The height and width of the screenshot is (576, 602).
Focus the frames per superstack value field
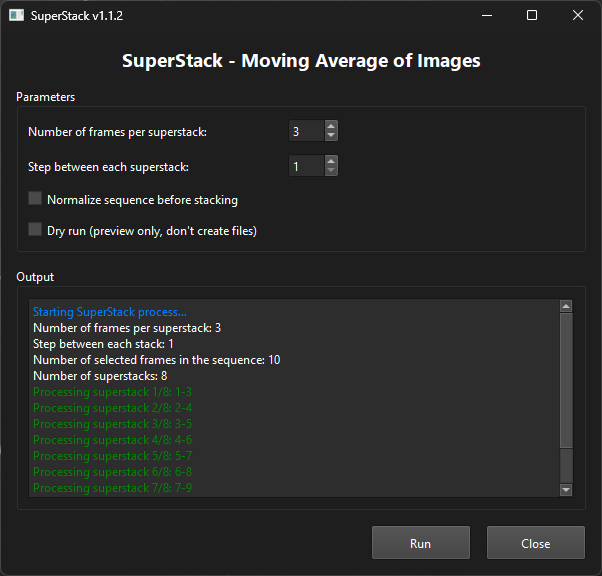pyautogui.click(x=306, y=131)
